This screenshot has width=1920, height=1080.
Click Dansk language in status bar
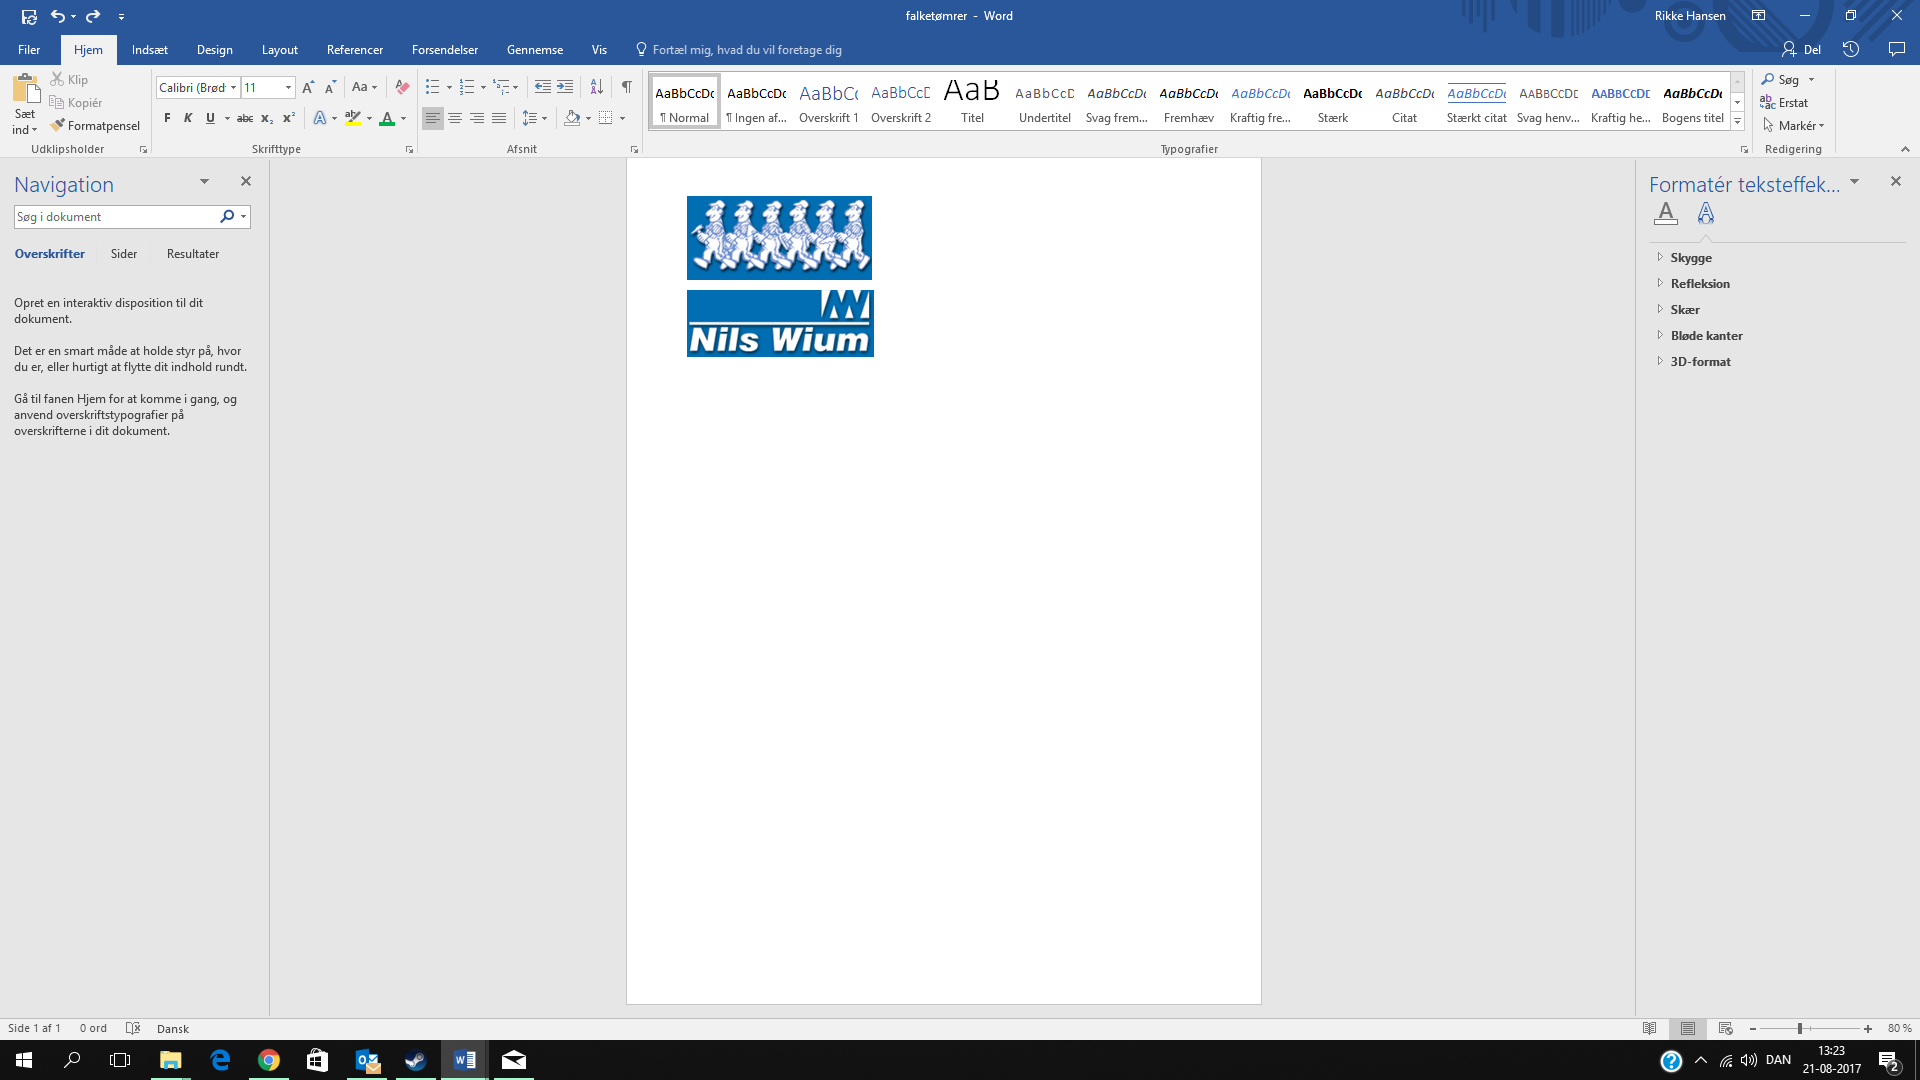point(173,1029)
